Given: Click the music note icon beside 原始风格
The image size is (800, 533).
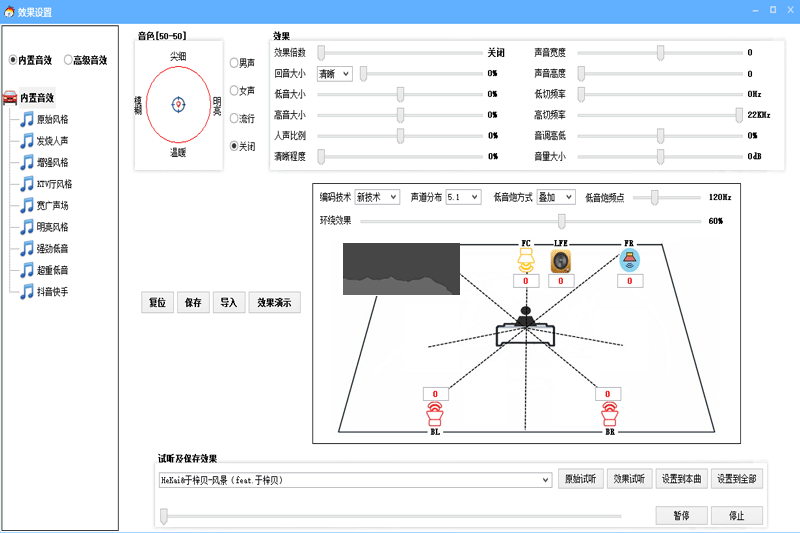Looking at the screenshot, I should tap(27, 119).
